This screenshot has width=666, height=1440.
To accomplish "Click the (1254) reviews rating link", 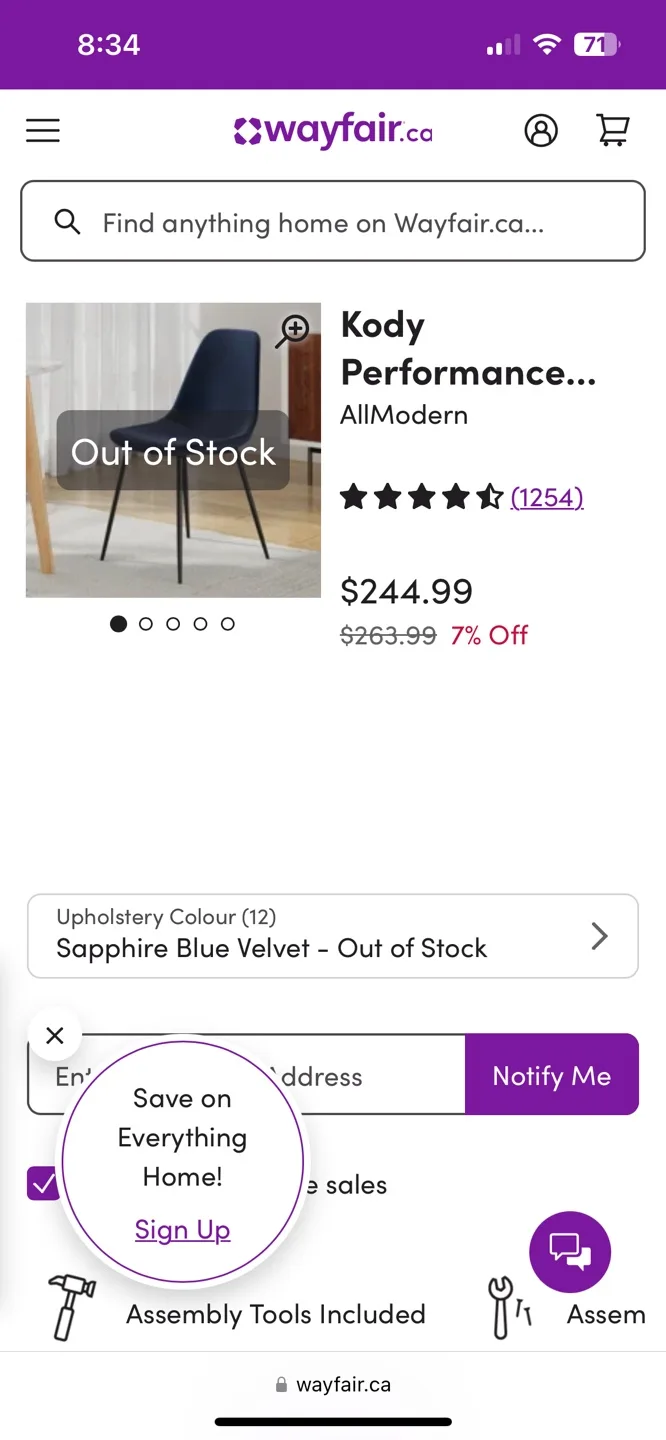I will click(x=547, y=497).
